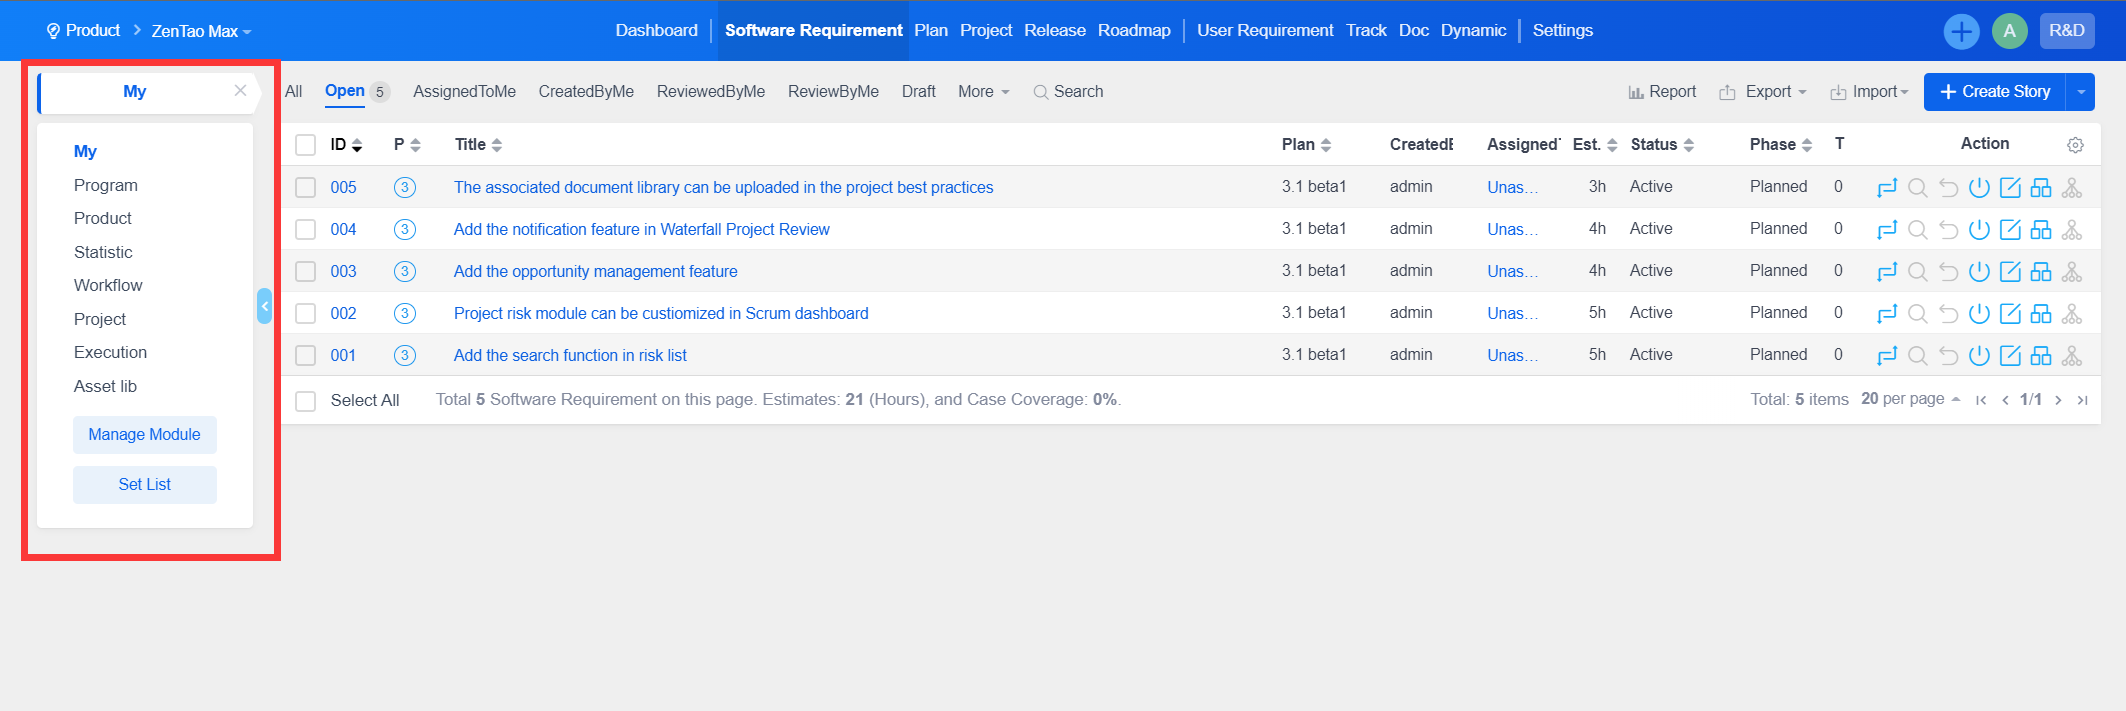
Task: Open the table column settings gear
Action: click(2075, 145)
